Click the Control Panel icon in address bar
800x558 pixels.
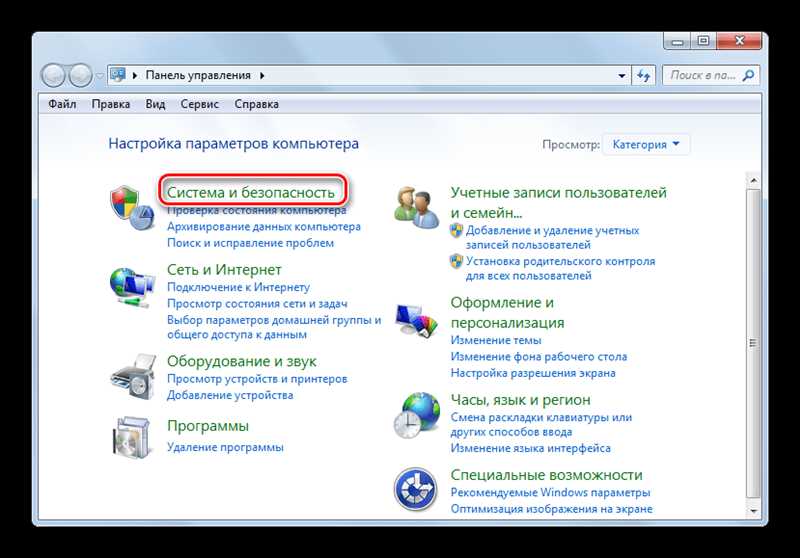[x=118, y=75]
